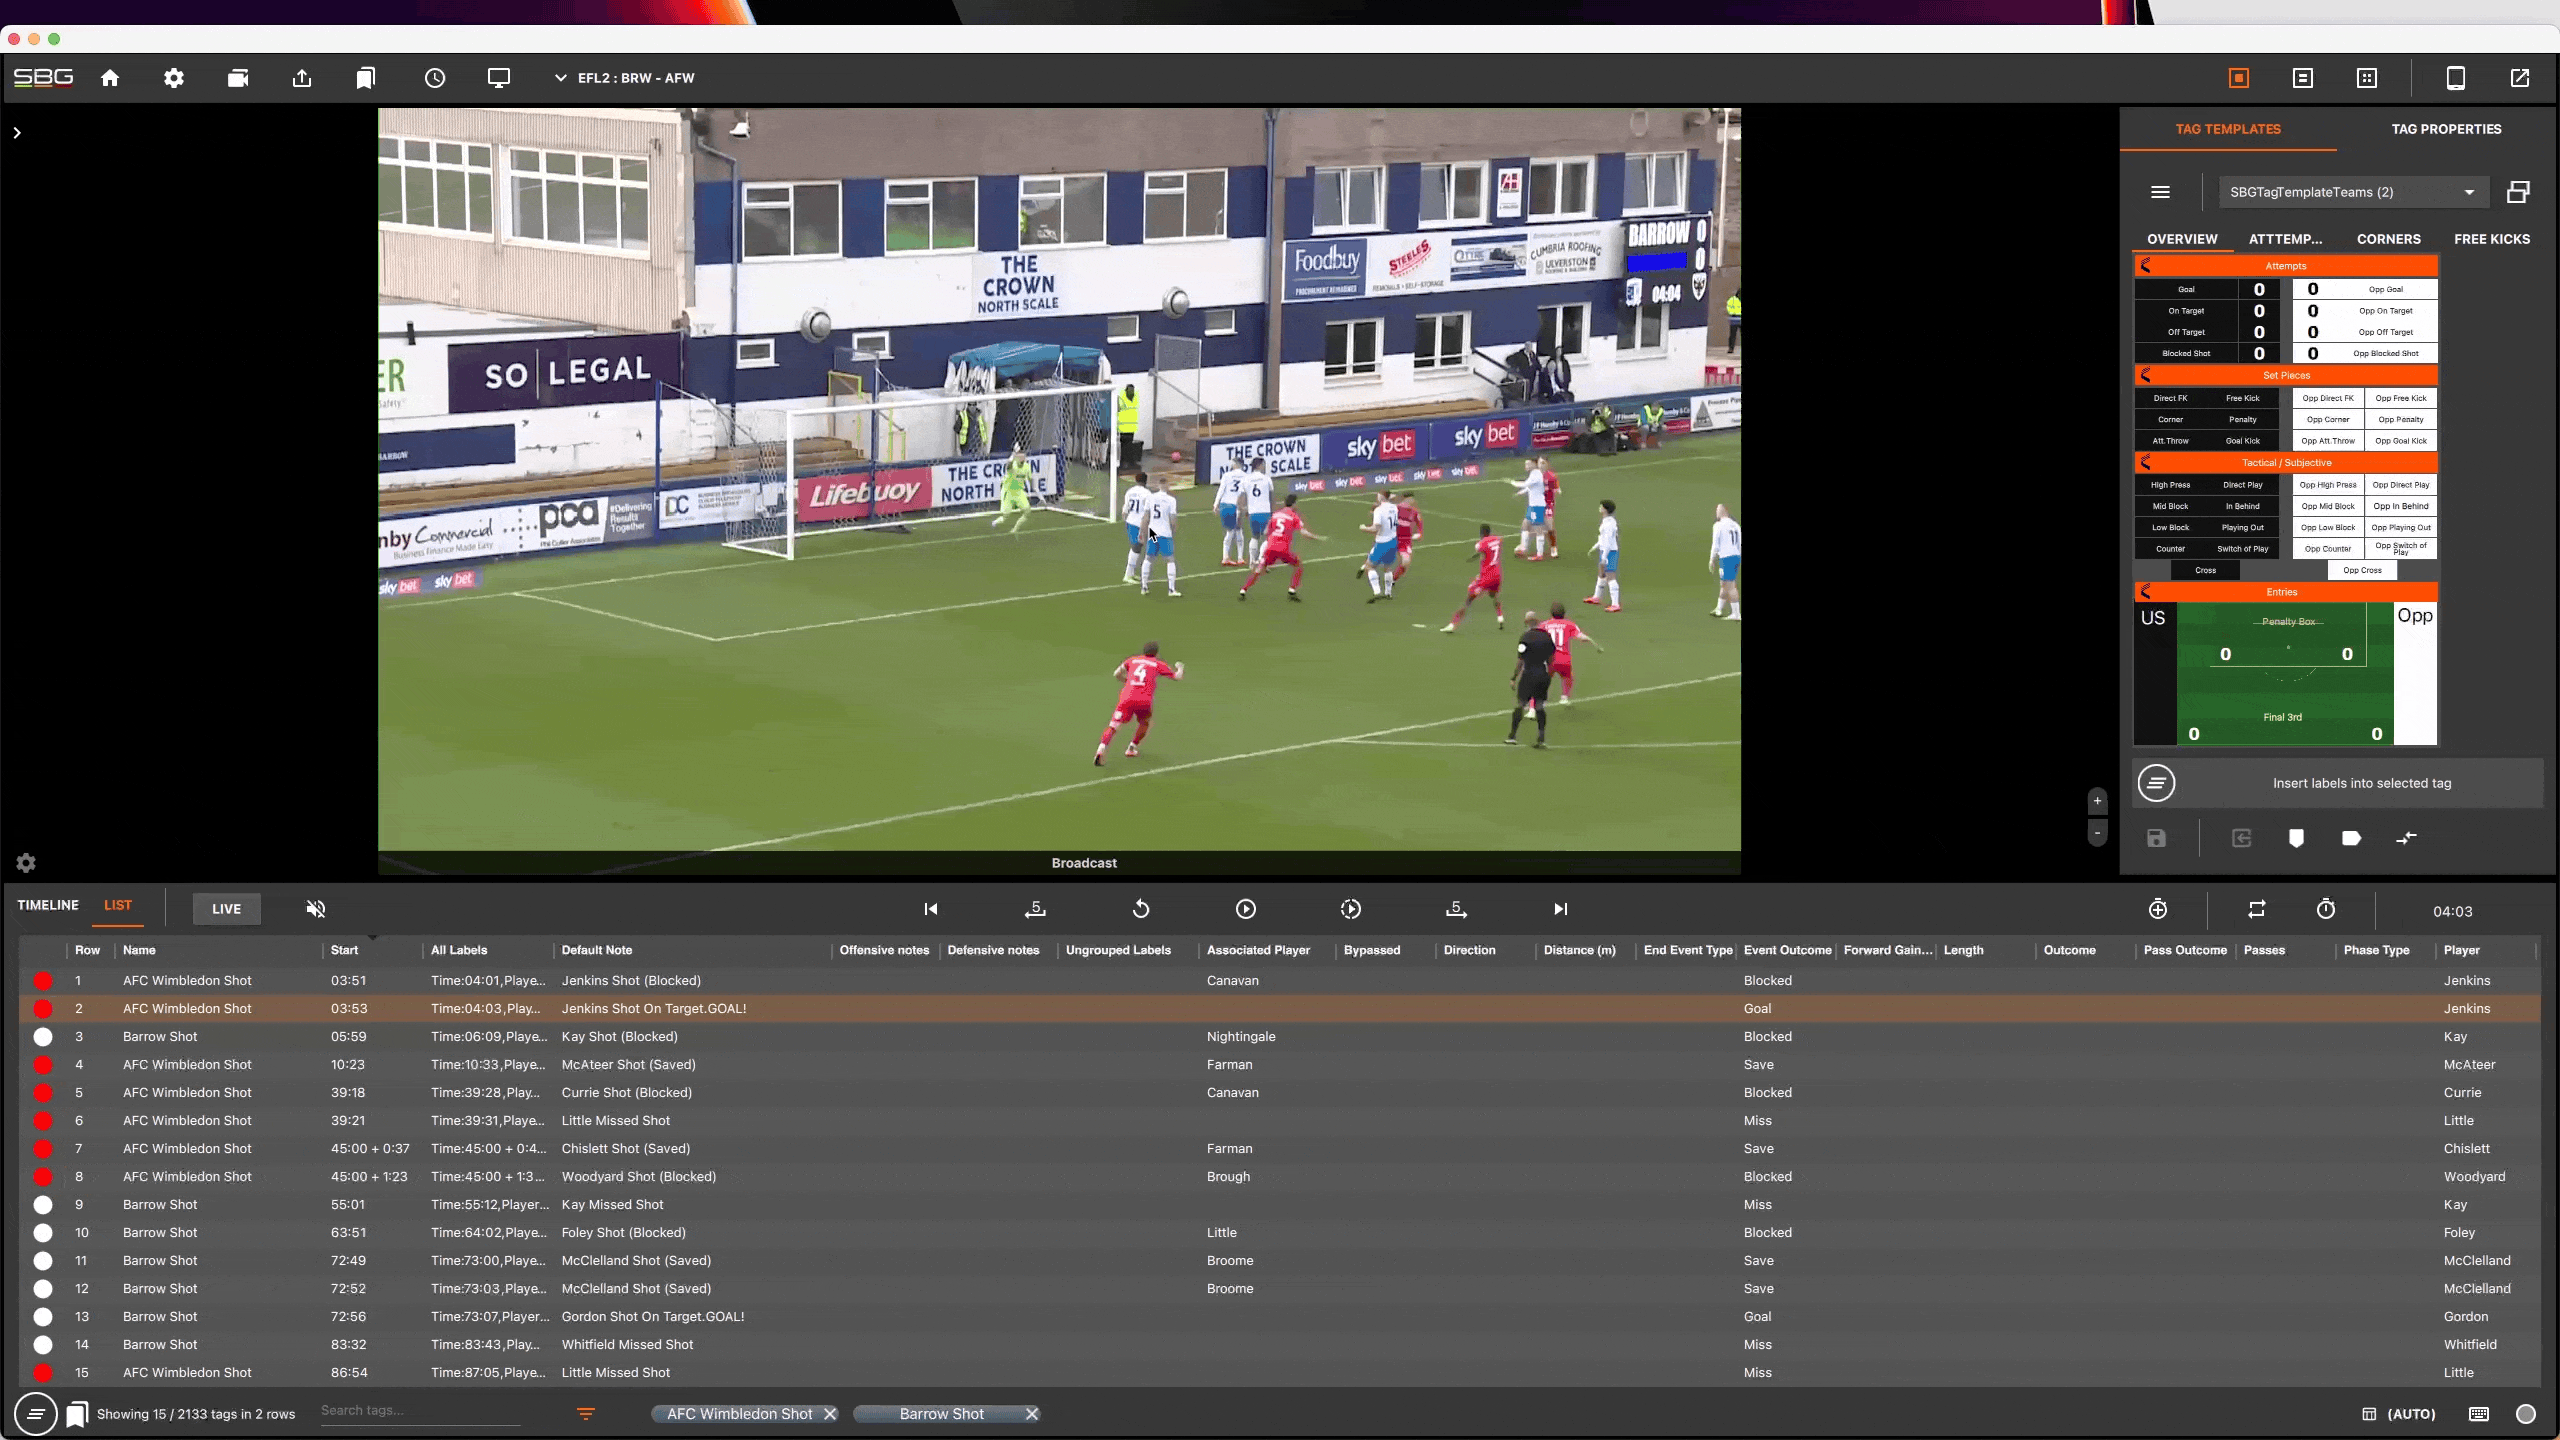The width and height of the screenshot is (2560, 1440).
Task: Click the video clapperboard icon in toolbar
Action: pos(238,78)
